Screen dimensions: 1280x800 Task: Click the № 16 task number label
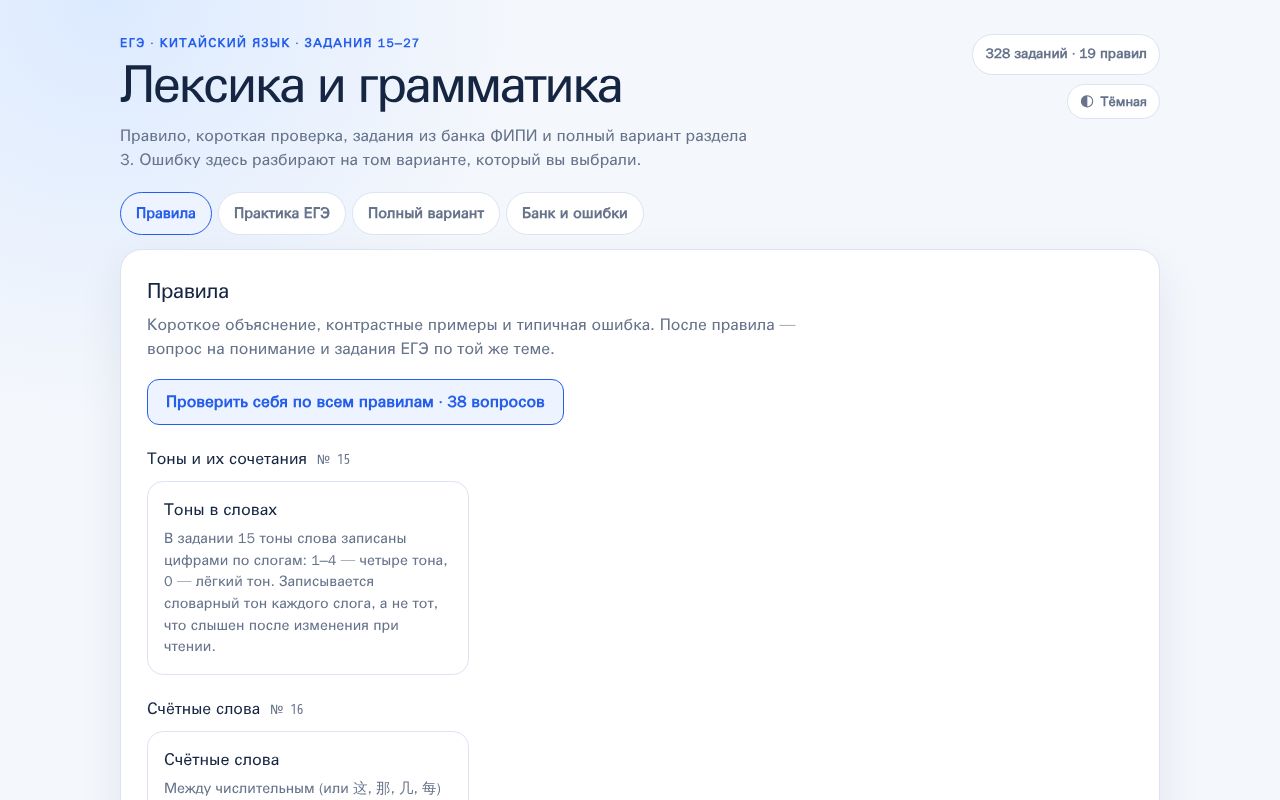tap(287, 710)
